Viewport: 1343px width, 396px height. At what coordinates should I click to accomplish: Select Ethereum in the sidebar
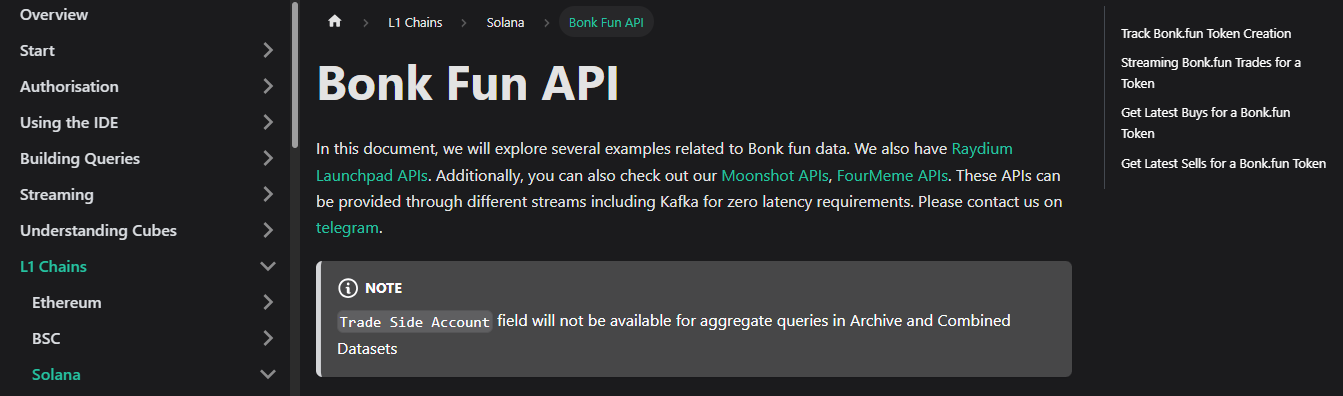(67, 302)
